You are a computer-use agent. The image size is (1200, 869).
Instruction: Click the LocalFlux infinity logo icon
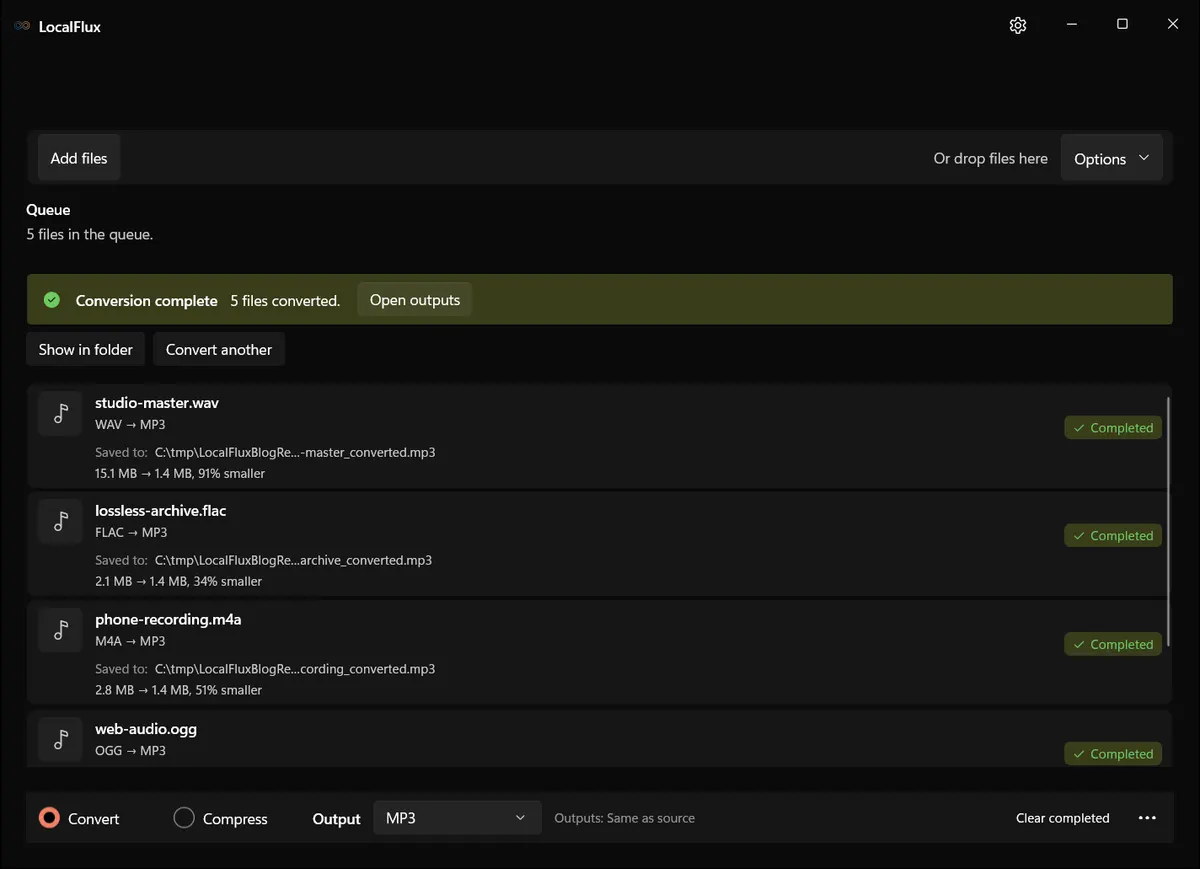pos(22,26)
